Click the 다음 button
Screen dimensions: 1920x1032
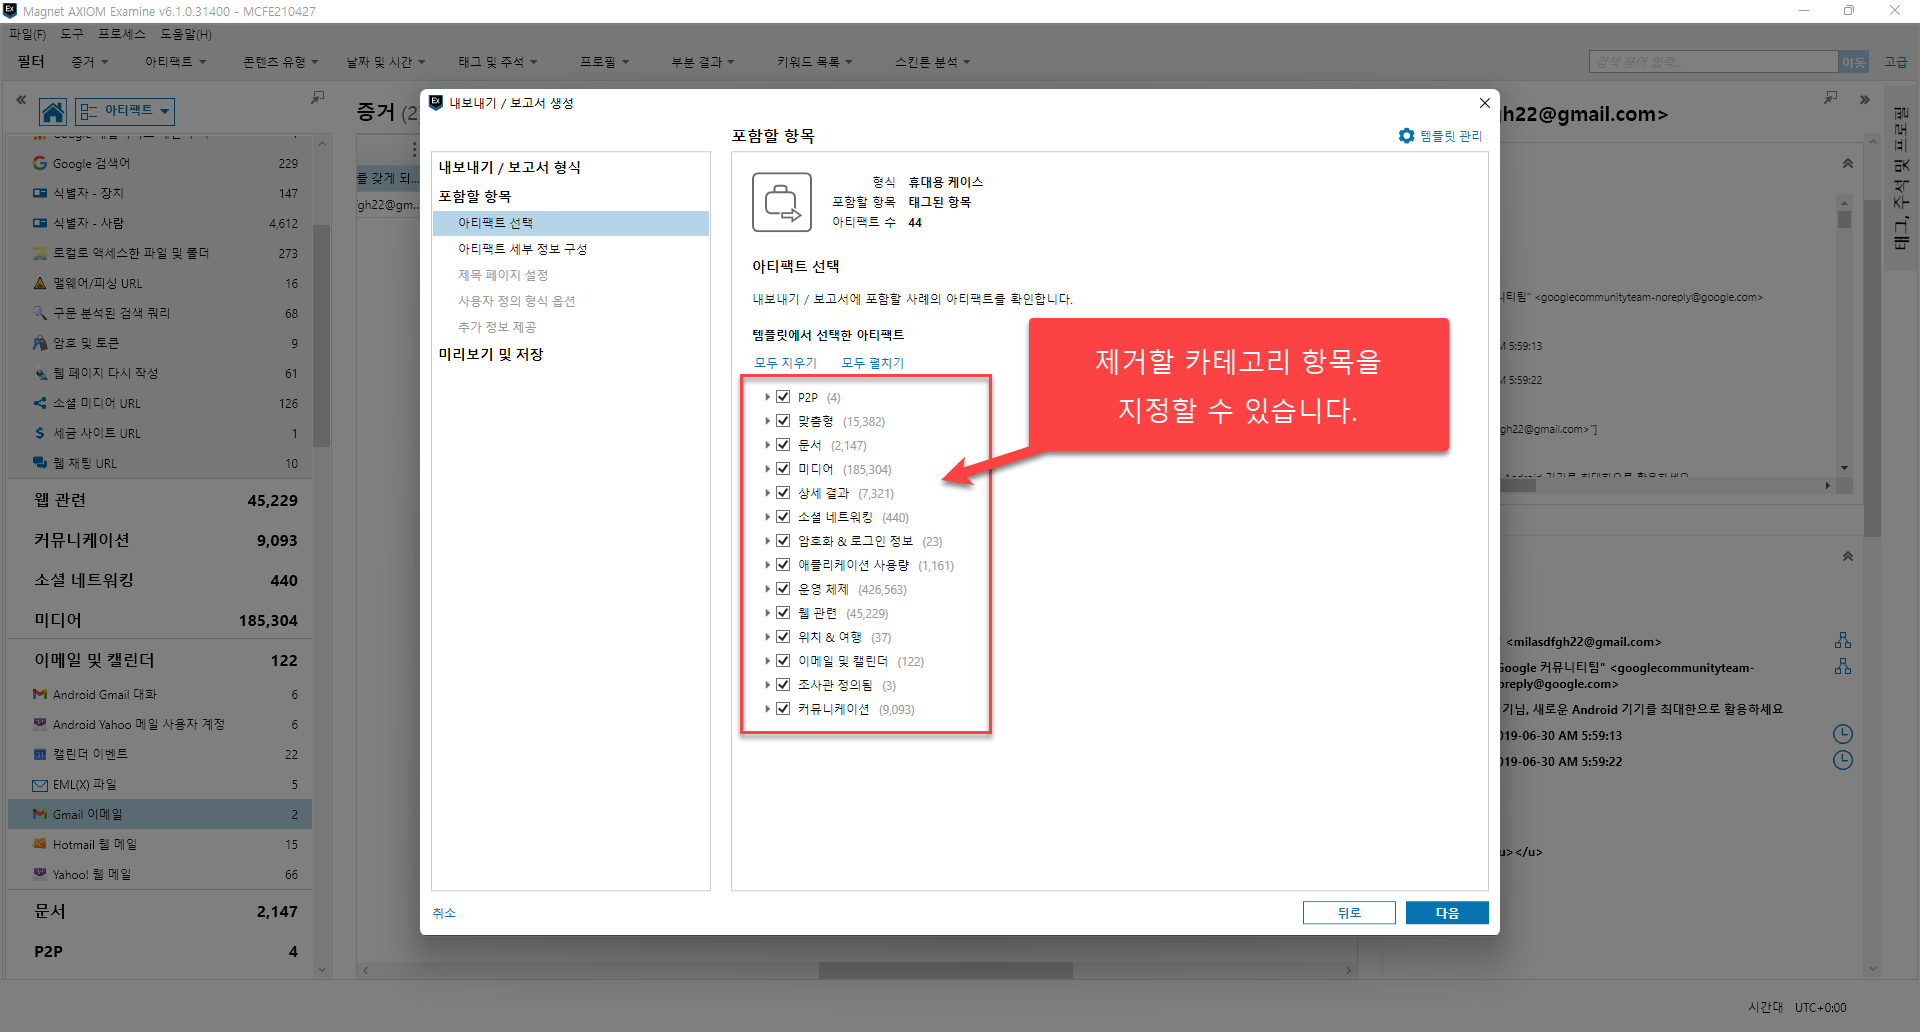(1447, 913)
